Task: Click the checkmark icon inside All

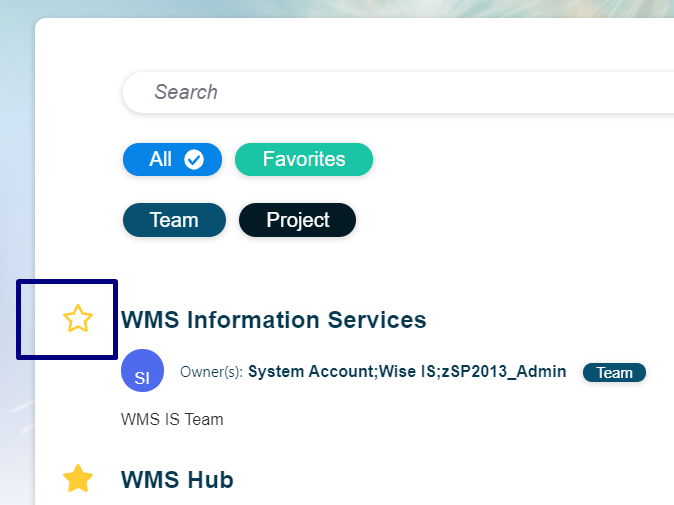Action: (194, 159)
